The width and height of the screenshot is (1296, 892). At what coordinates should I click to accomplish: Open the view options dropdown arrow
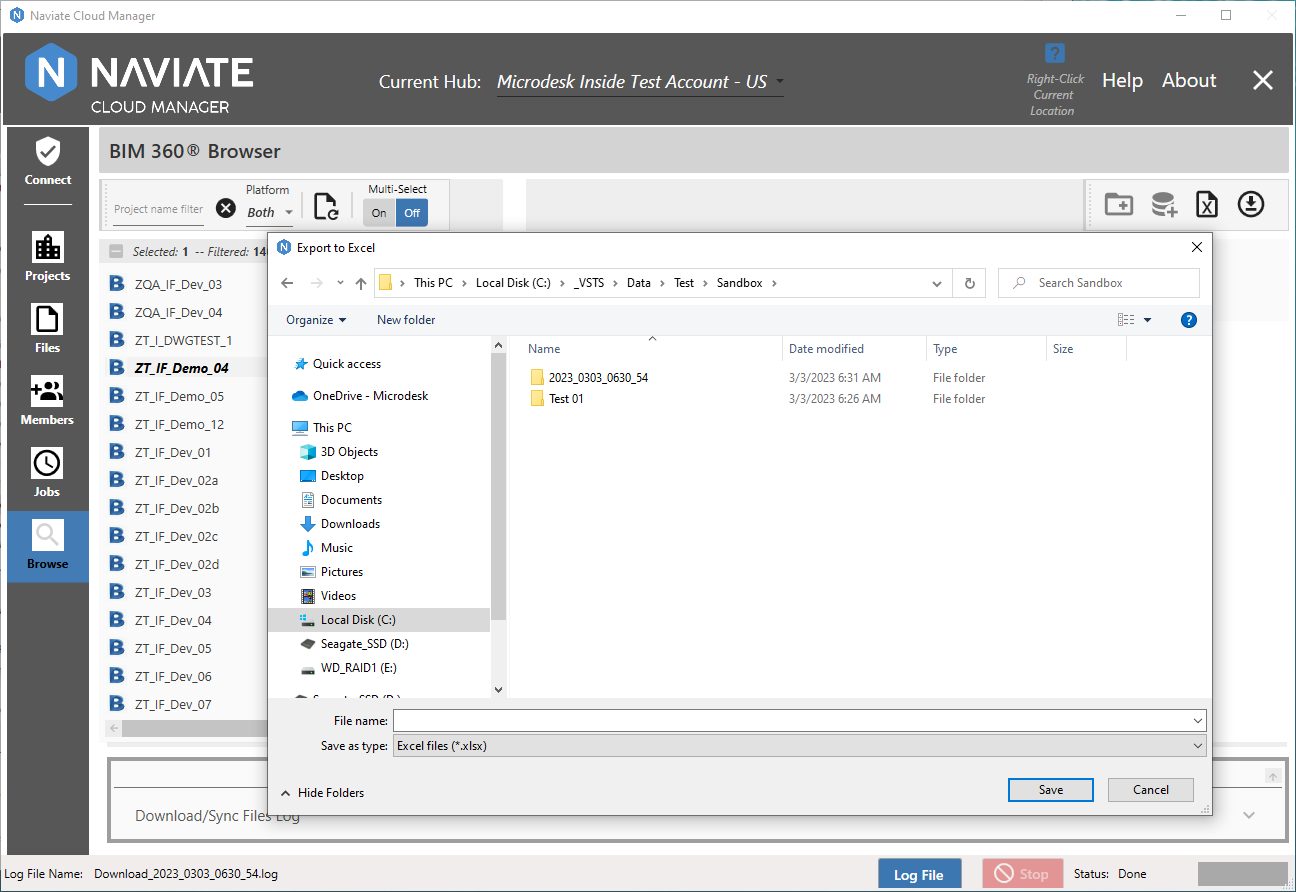[1148, 320]
